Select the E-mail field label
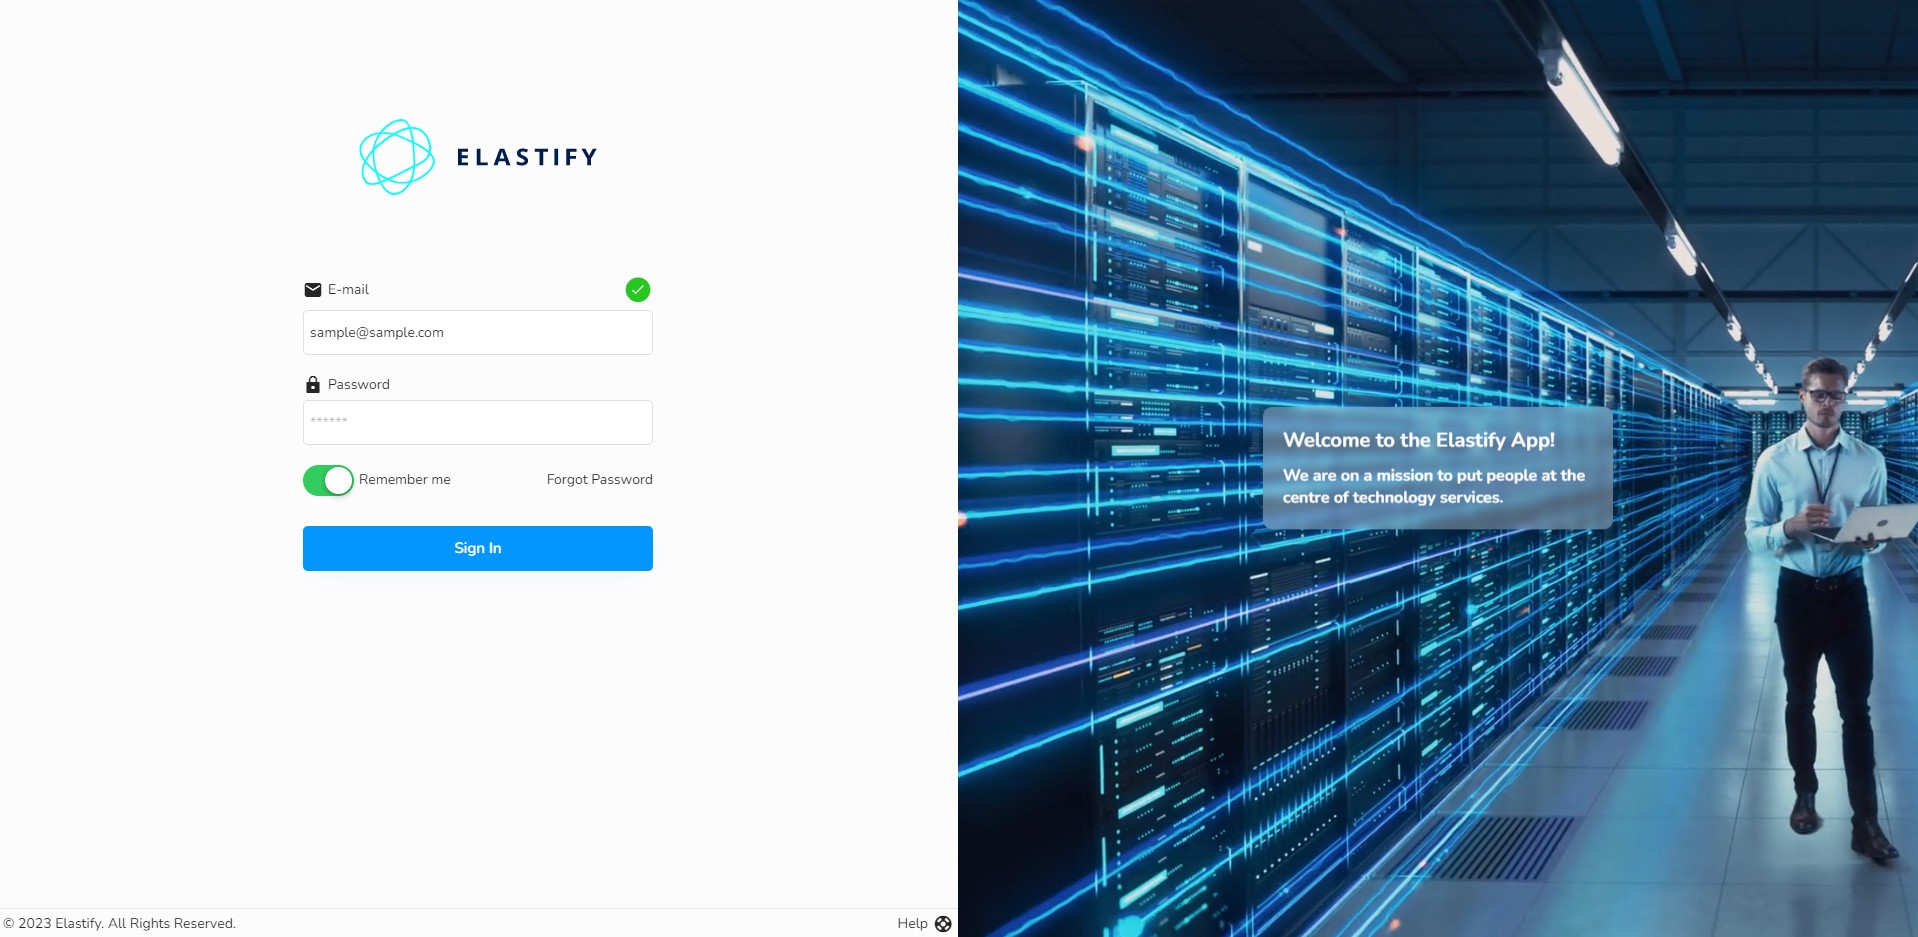 [347, 289]
